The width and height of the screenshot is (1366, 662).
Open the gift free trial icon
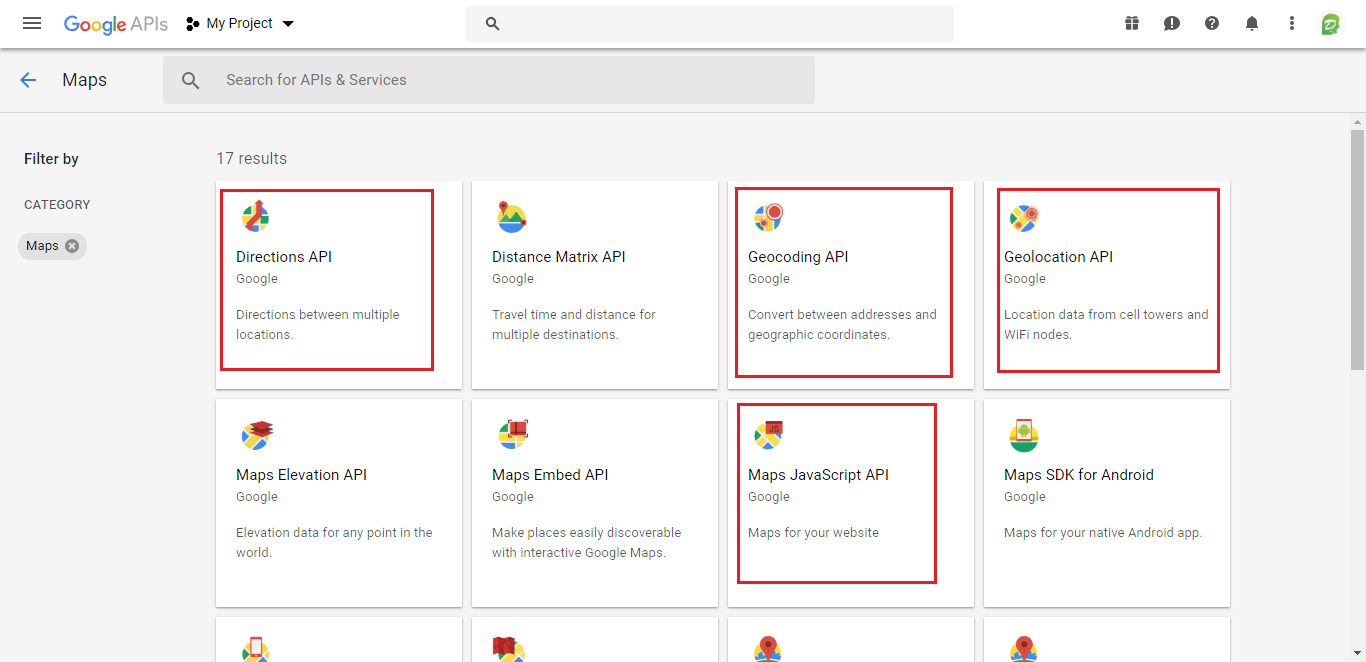pos(1132,23)
